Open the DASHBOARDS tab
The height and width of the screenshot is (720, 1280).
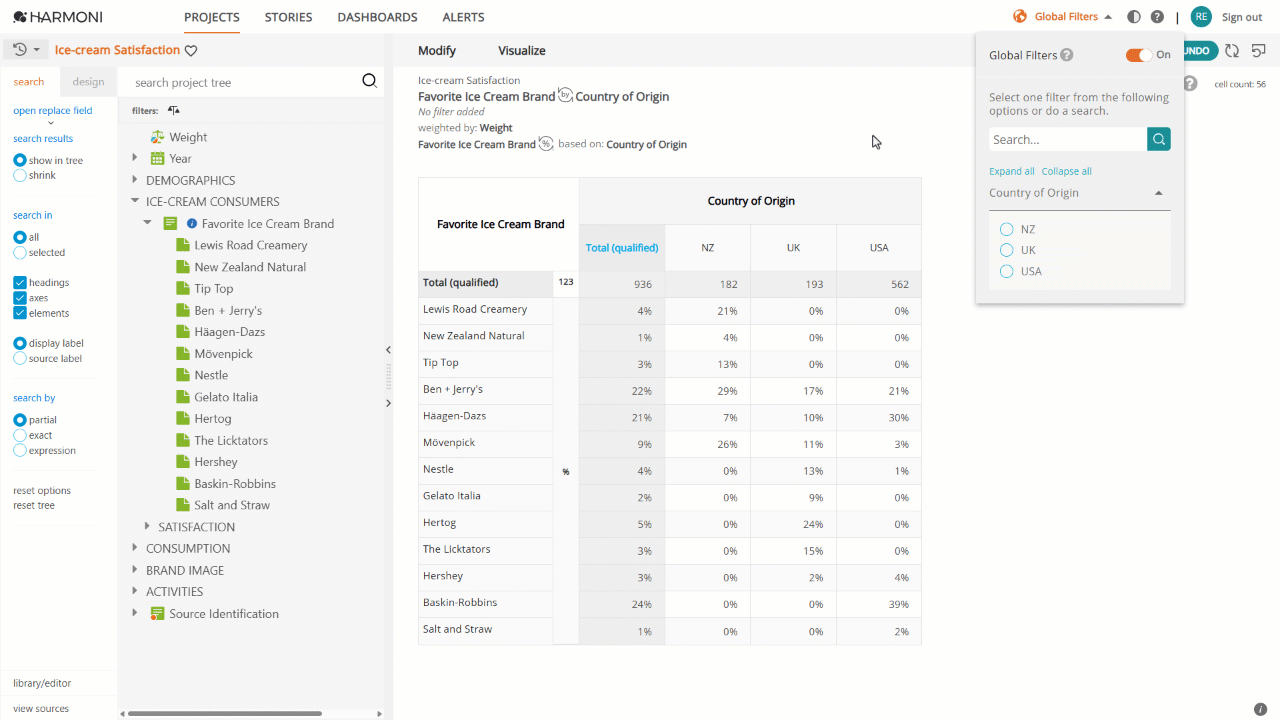click(377, 17)
